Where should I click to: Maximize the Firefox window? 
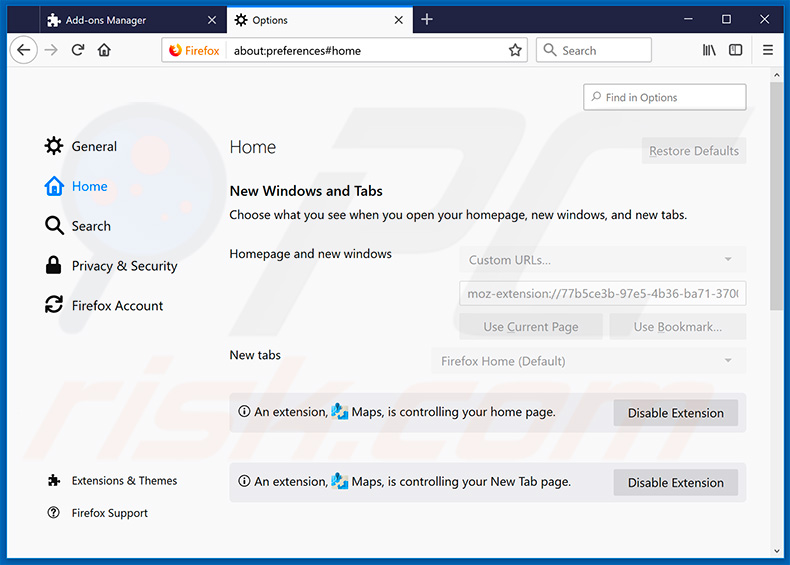(726, 19)
